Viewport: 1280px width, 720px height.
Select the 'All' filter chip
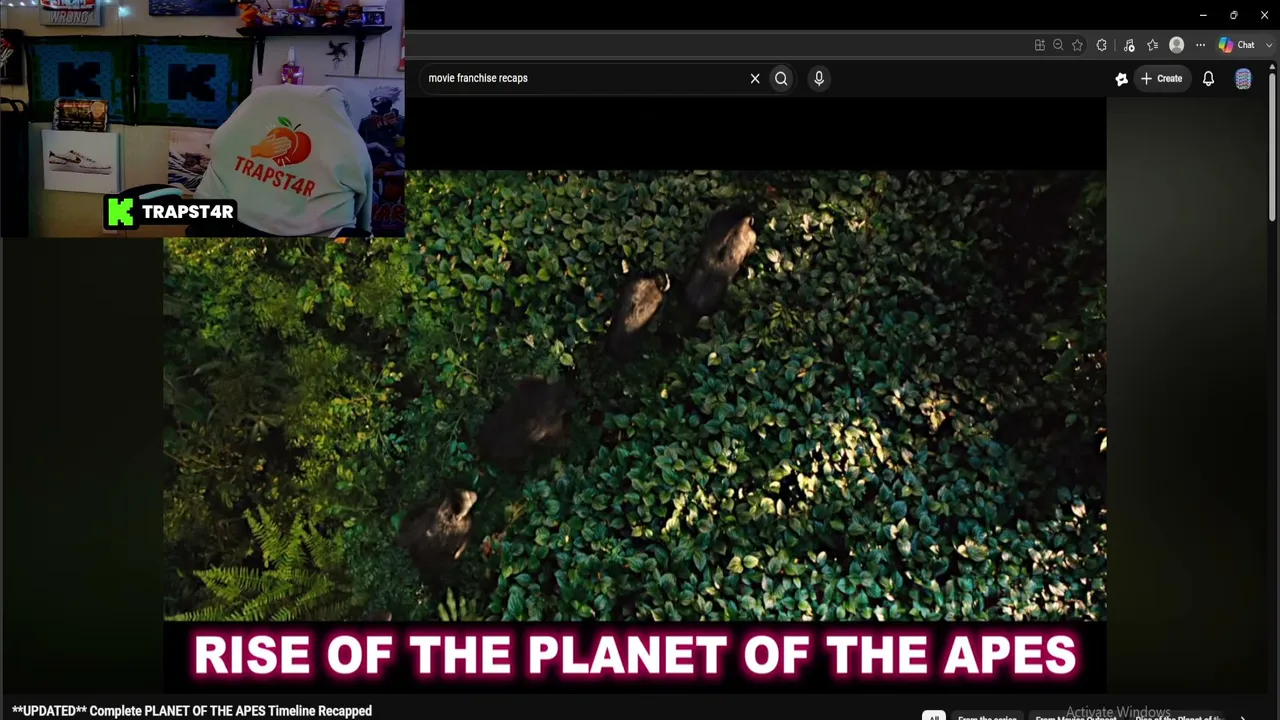pos(933,716)
